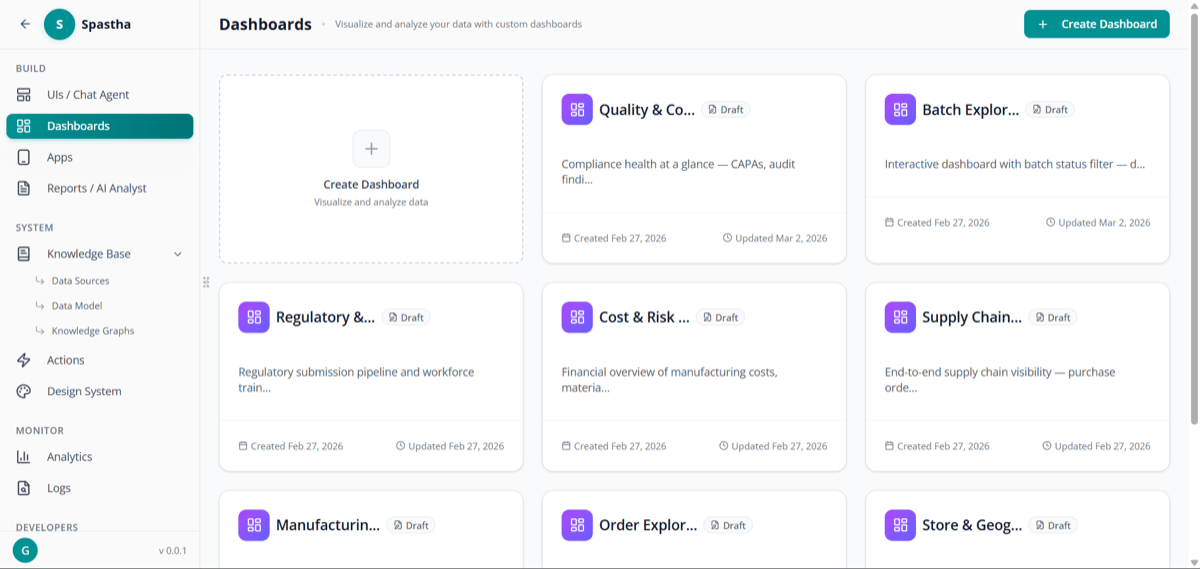Open Data Model under Knowledge Base

click(x=77, y=306)
